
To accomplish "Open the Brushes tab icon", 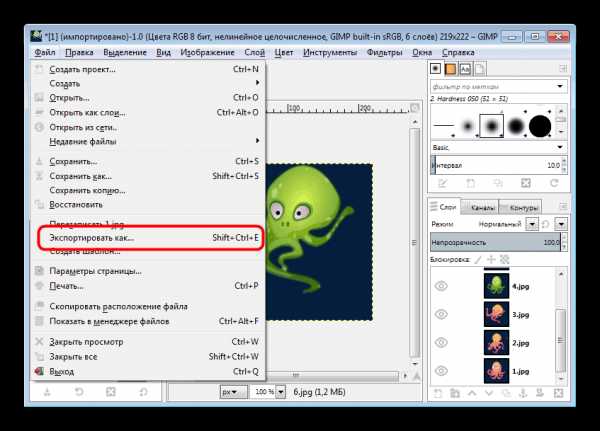I will pyautogui.click(x=435, y=69).
